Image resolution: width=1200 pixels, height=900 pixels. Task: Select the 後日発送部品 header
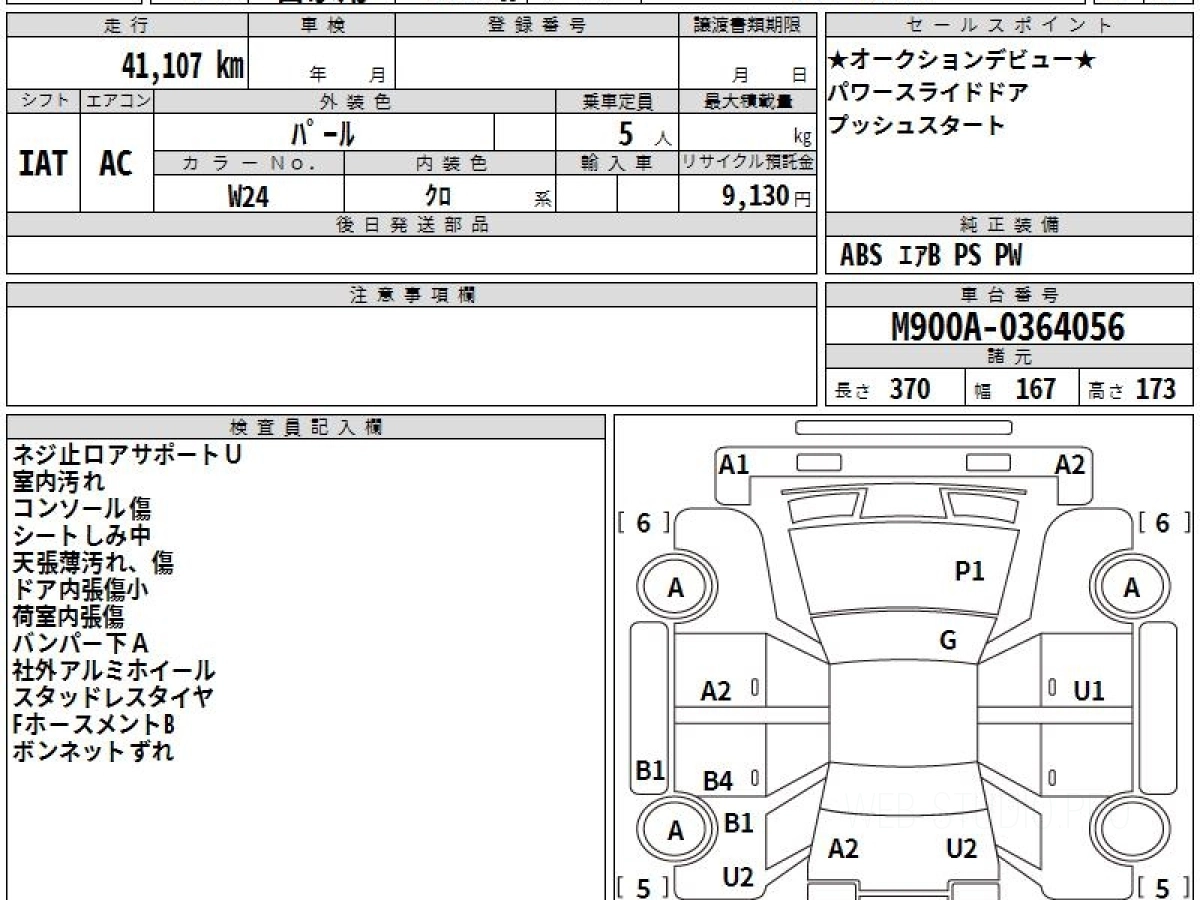pyautogui.click(x=412, y=225)
